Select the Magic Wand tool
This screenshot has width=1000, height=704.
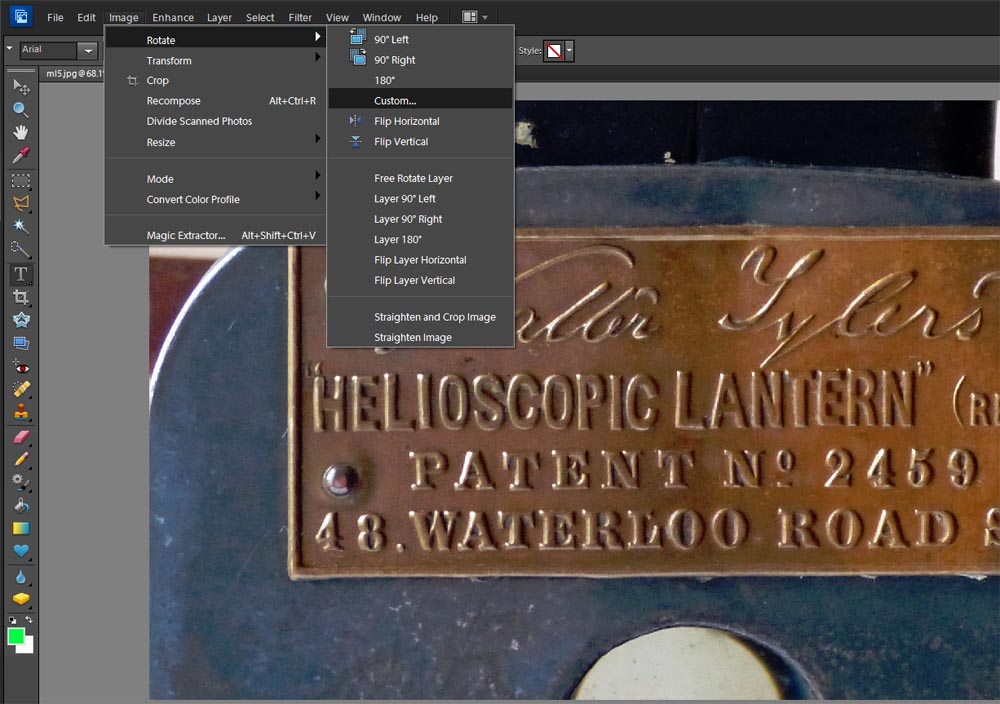coord(21,226)
